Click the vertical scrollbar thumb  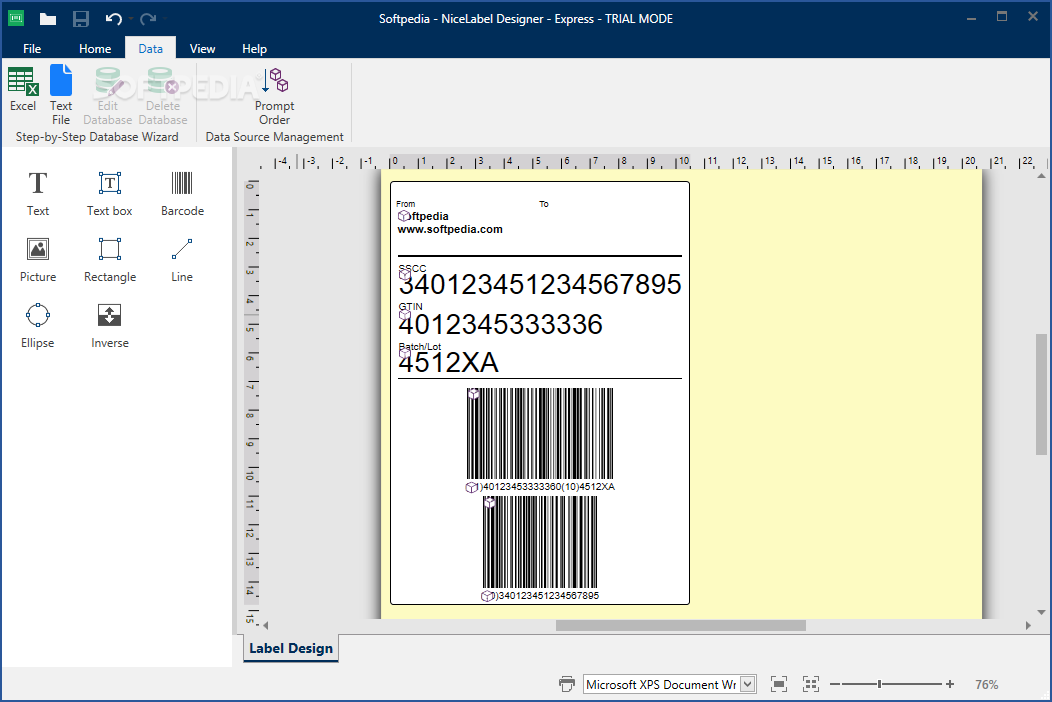1041,393
